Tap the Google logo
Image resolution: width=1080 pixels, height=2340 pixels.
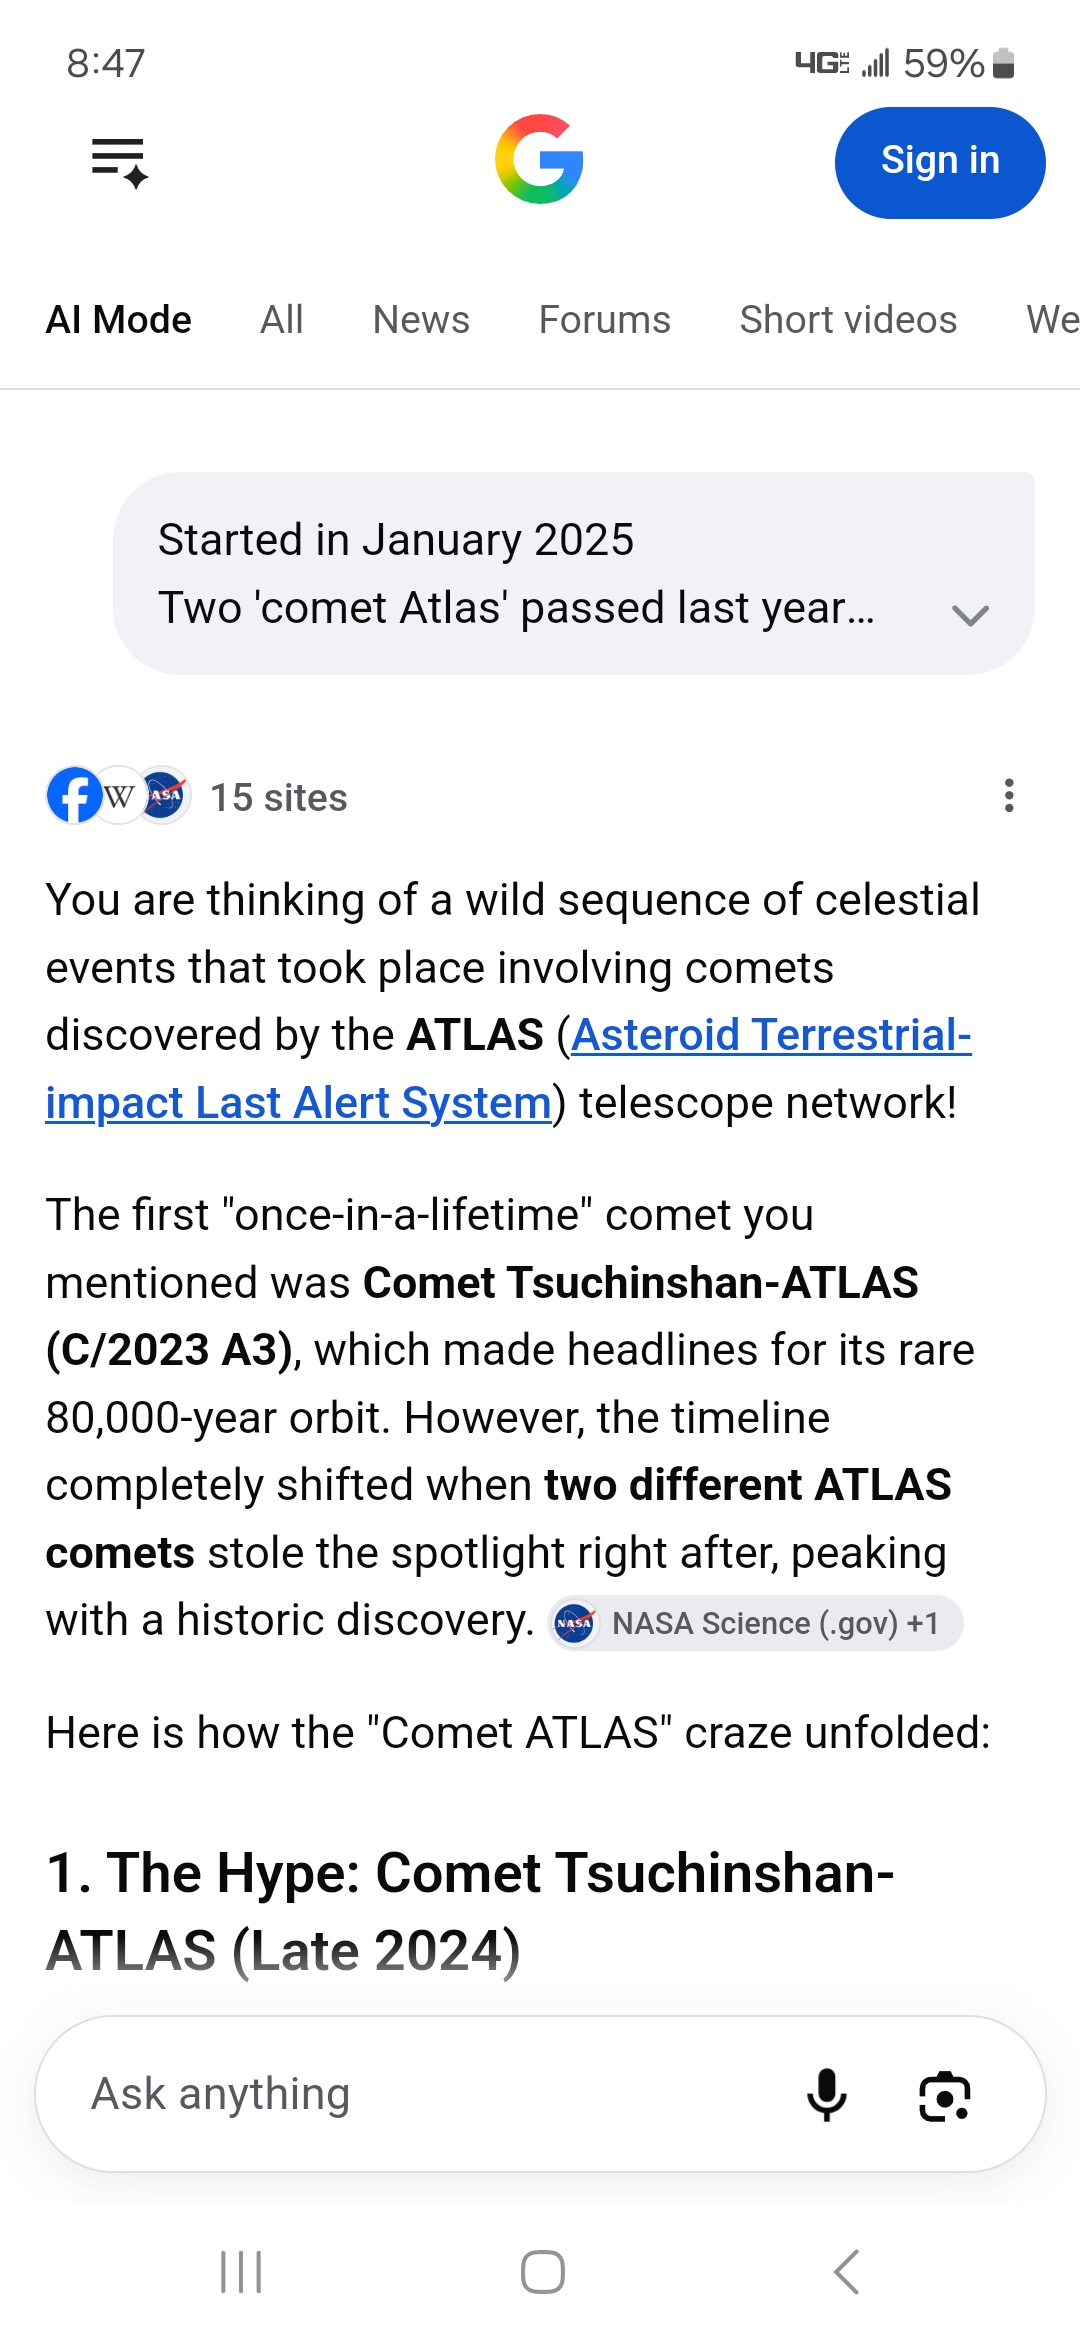tap(539, 160)
